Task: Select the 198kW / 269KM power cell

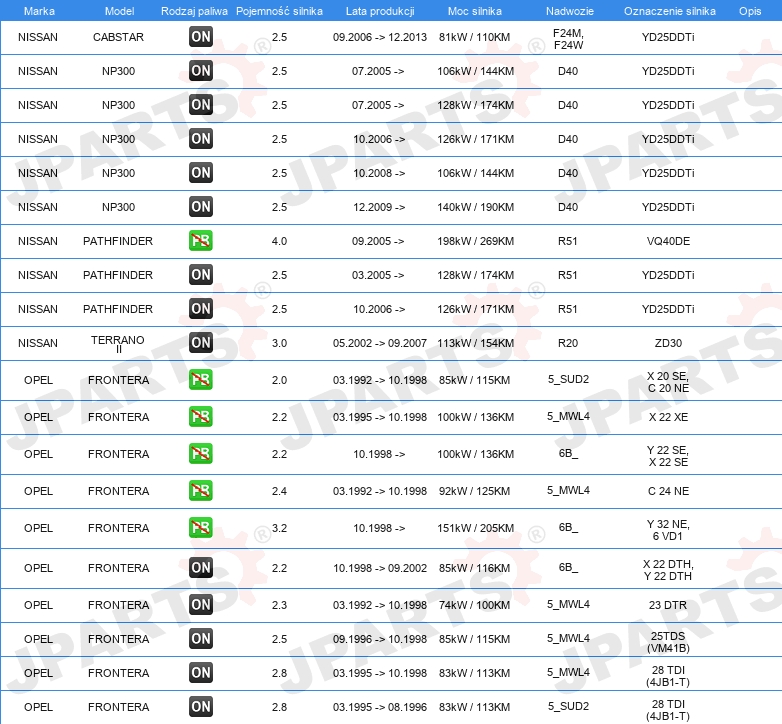Action: tap(475, 241)
